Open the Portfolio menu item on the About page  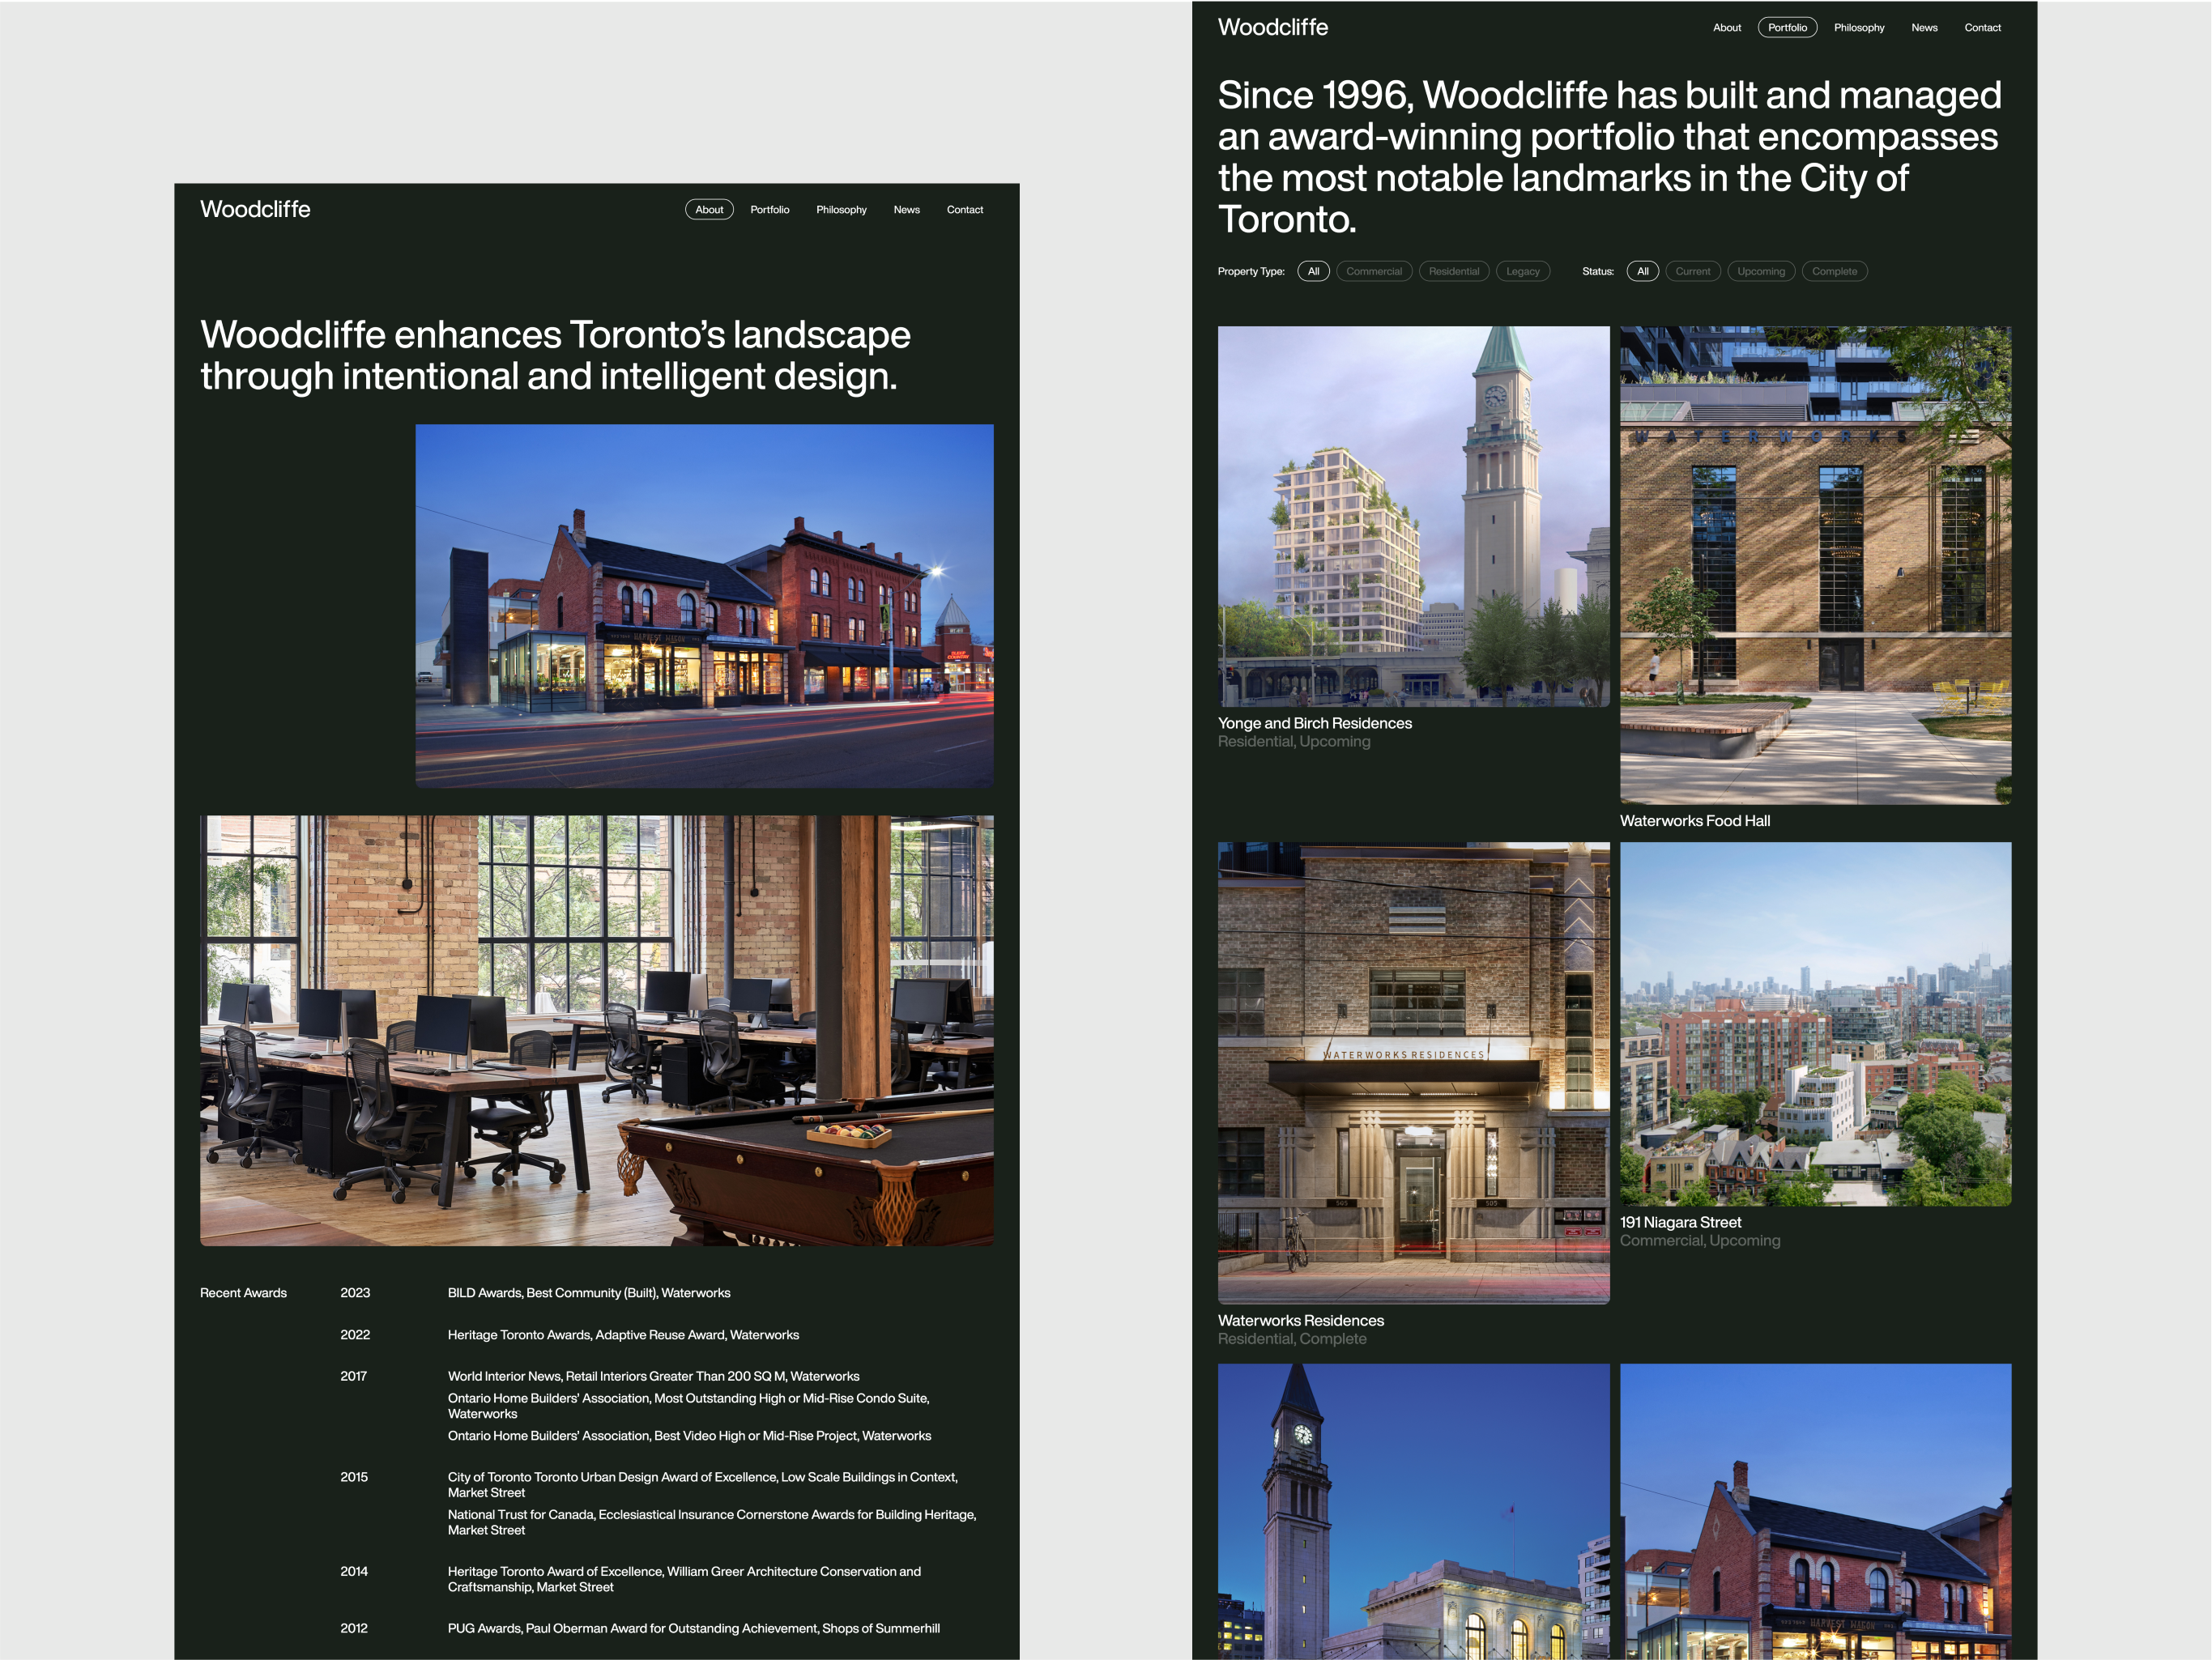coord(769,210)
